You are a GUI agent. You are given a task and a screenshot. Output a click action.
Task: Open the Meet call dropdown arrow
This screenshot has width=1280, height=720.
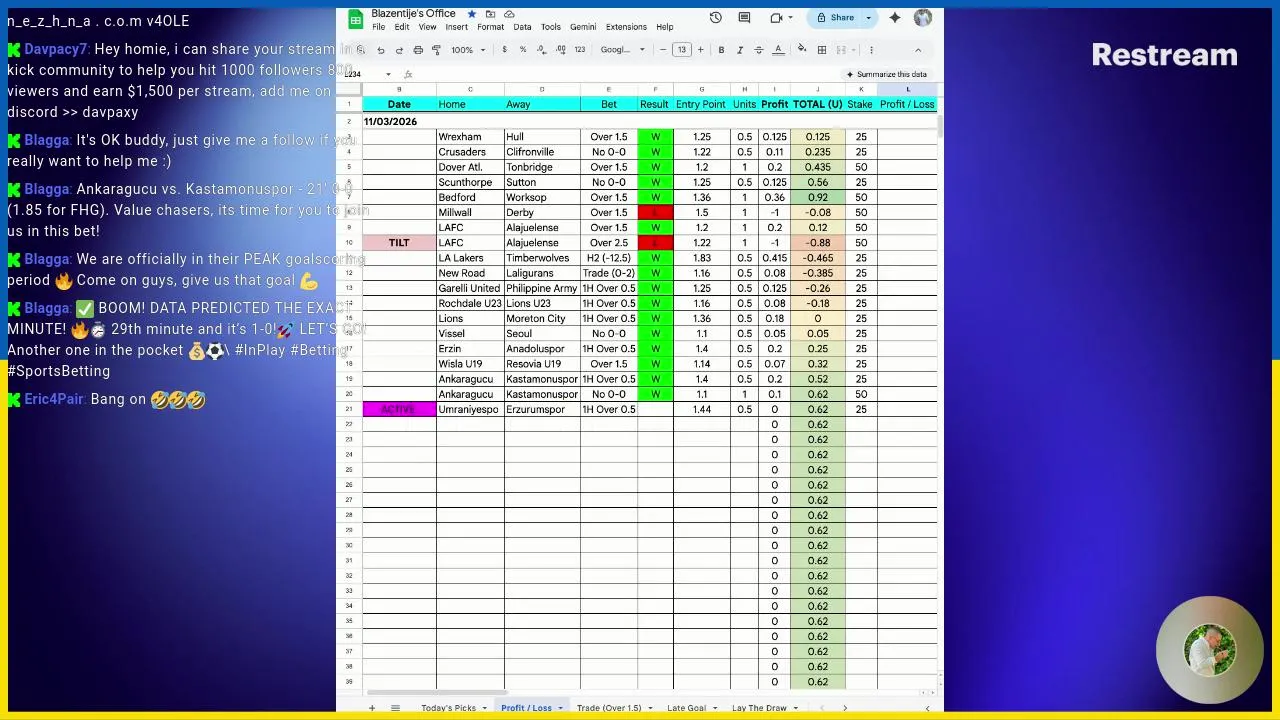[790, 18]
